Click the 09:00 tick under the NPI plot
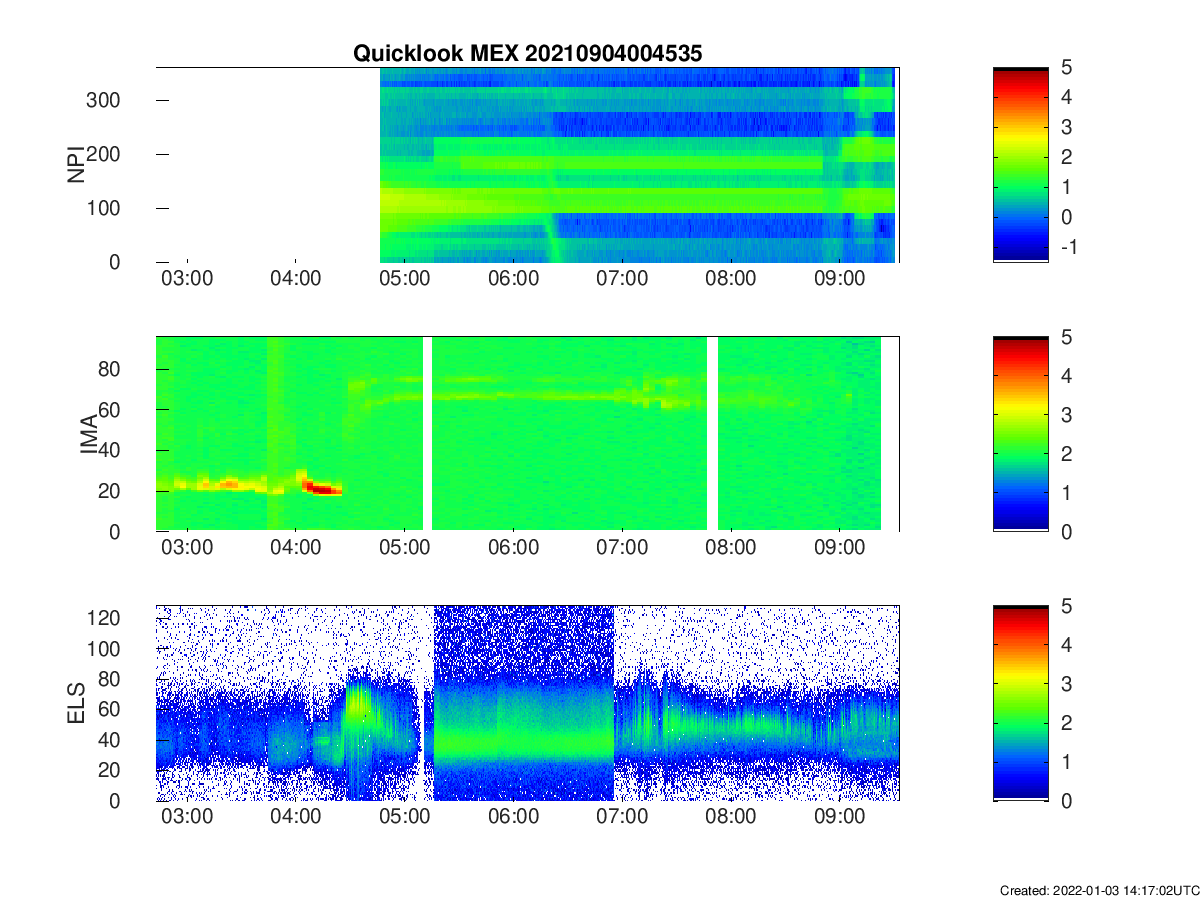Screen dimensions: 1200x900 (x=839, y=279)
